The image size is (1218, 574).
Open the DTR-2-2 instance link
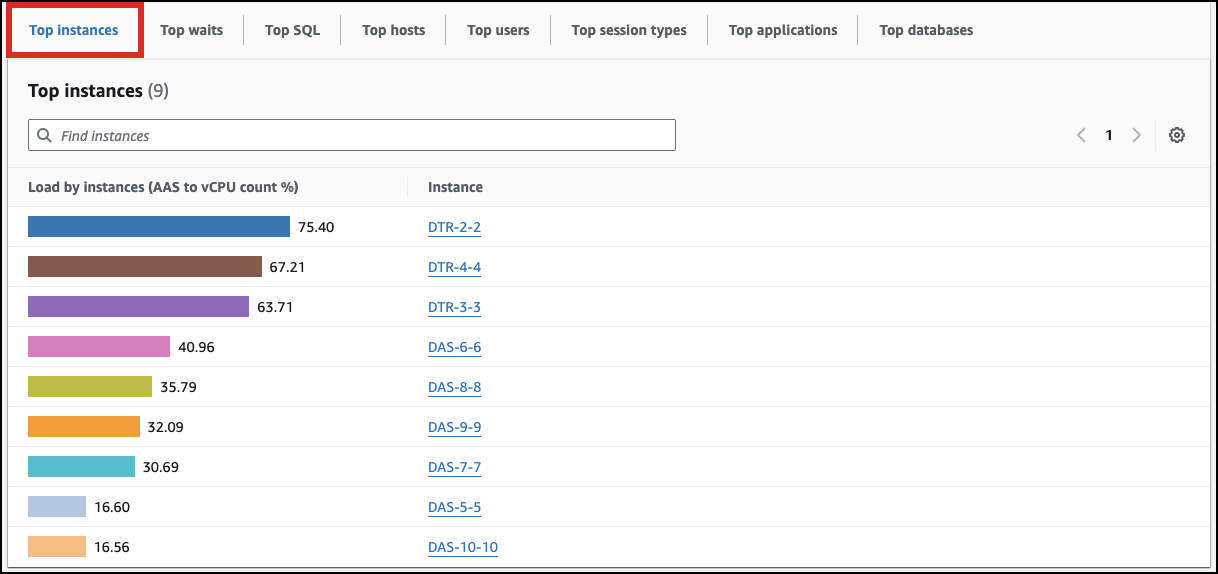coord(454,227)
